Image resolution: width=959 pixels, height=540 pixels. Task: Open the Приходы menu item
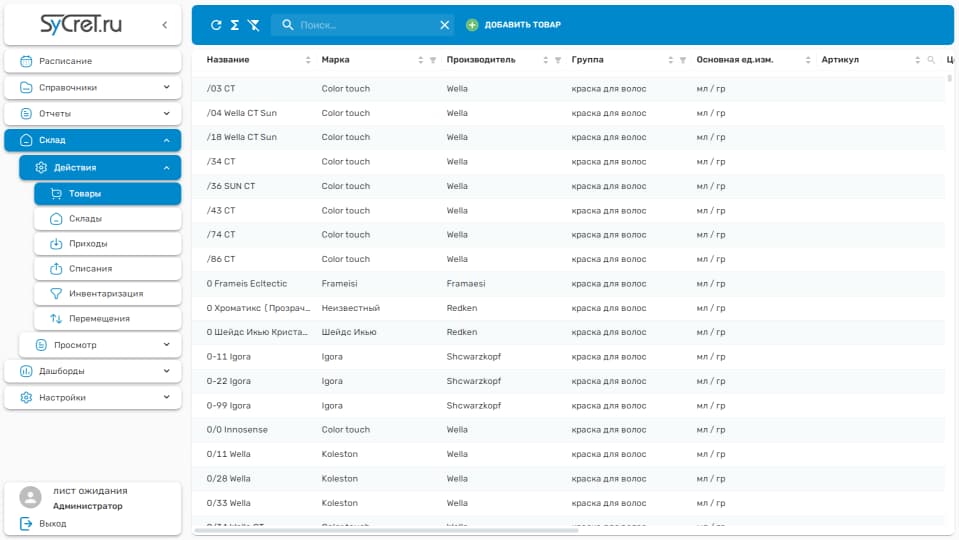click(x=108, y=244)
